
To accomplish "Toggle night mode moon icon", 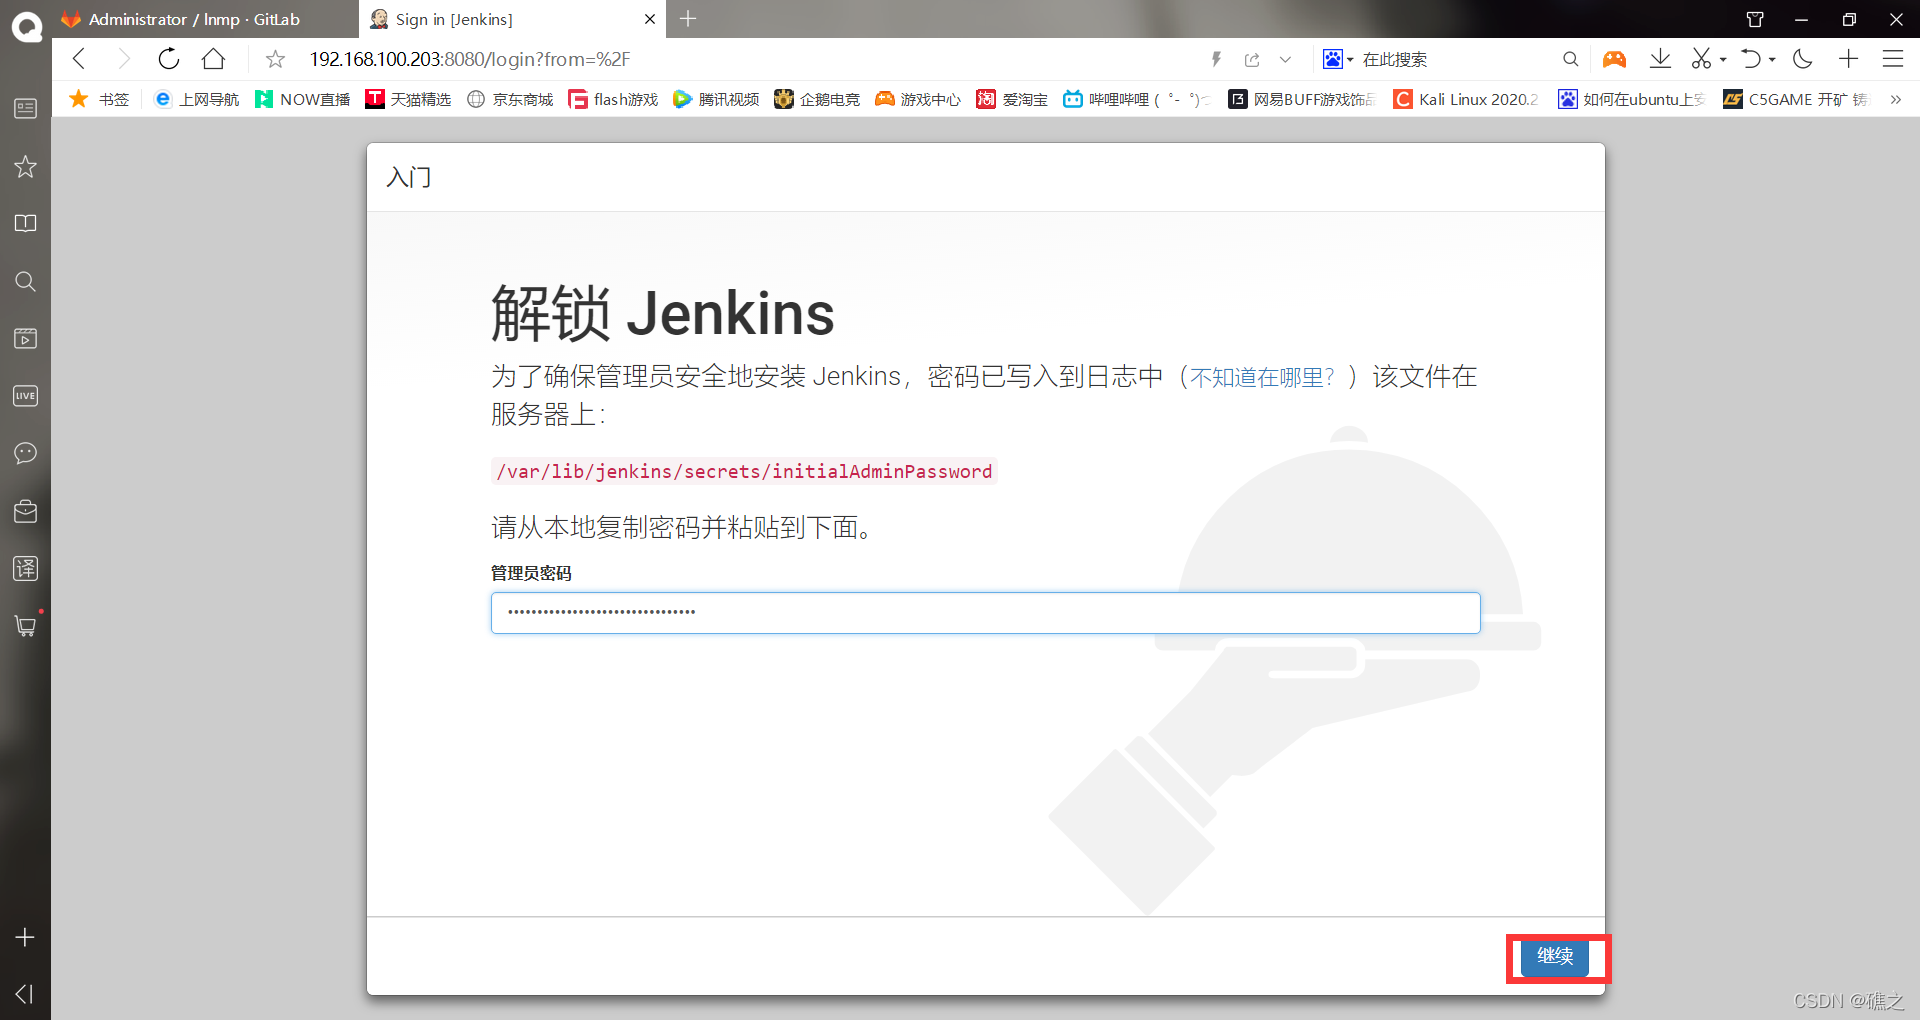I will pyautogui.click(x=1803, y=59).
